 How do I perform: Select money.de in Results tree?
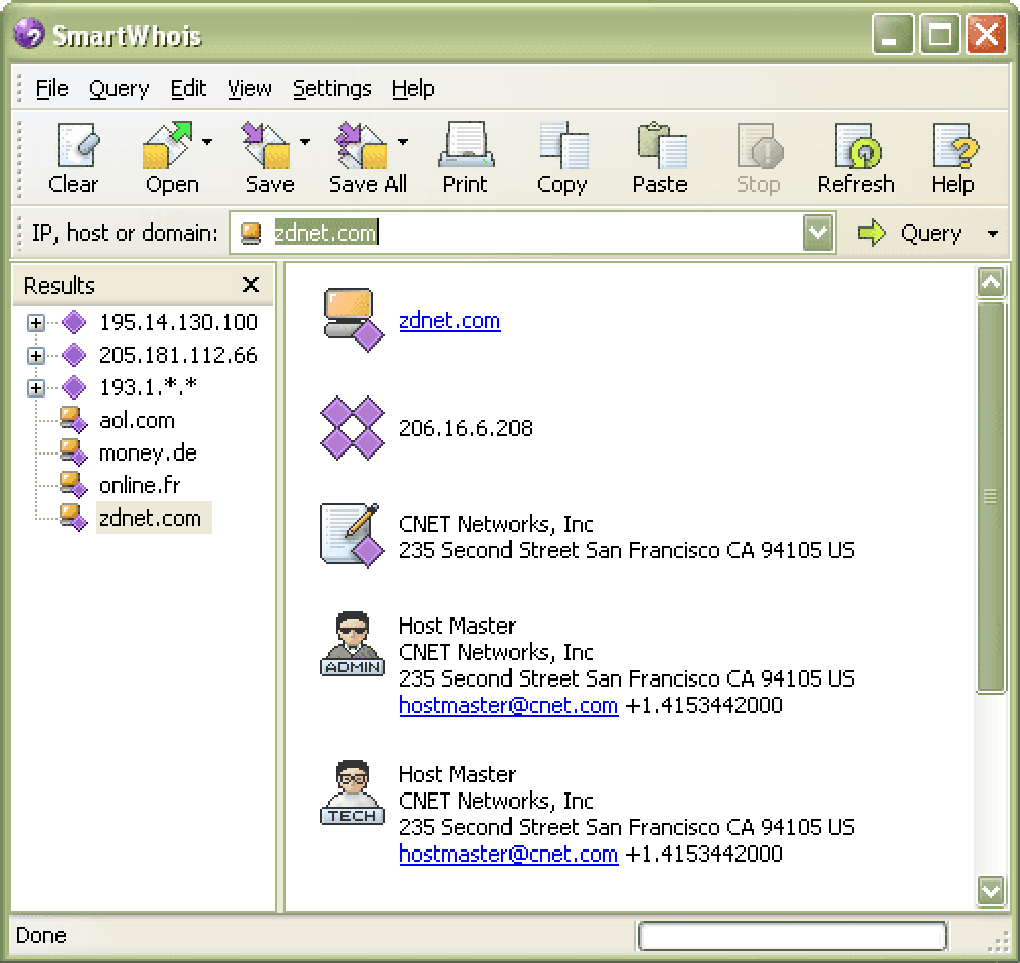coord(148,453)
